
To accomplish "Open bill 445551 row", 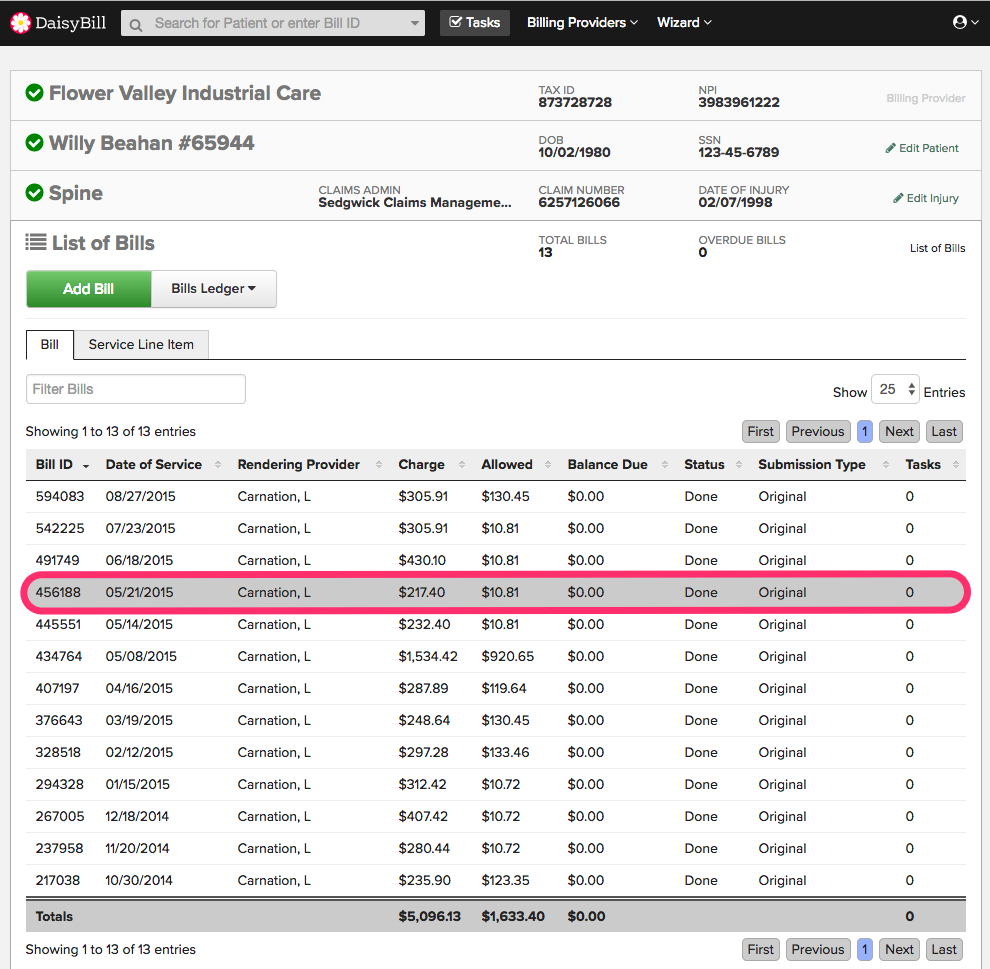I will (496, 624).
